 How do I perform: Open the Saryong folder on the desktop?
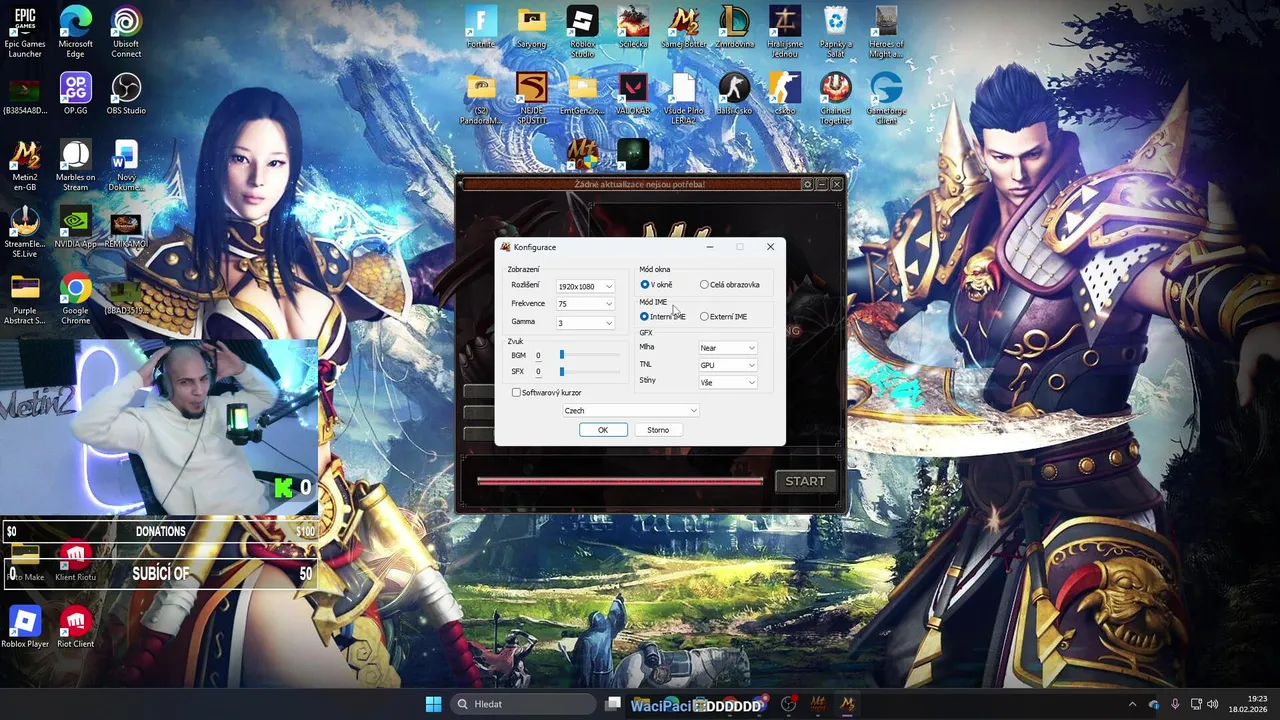[532, 27]
